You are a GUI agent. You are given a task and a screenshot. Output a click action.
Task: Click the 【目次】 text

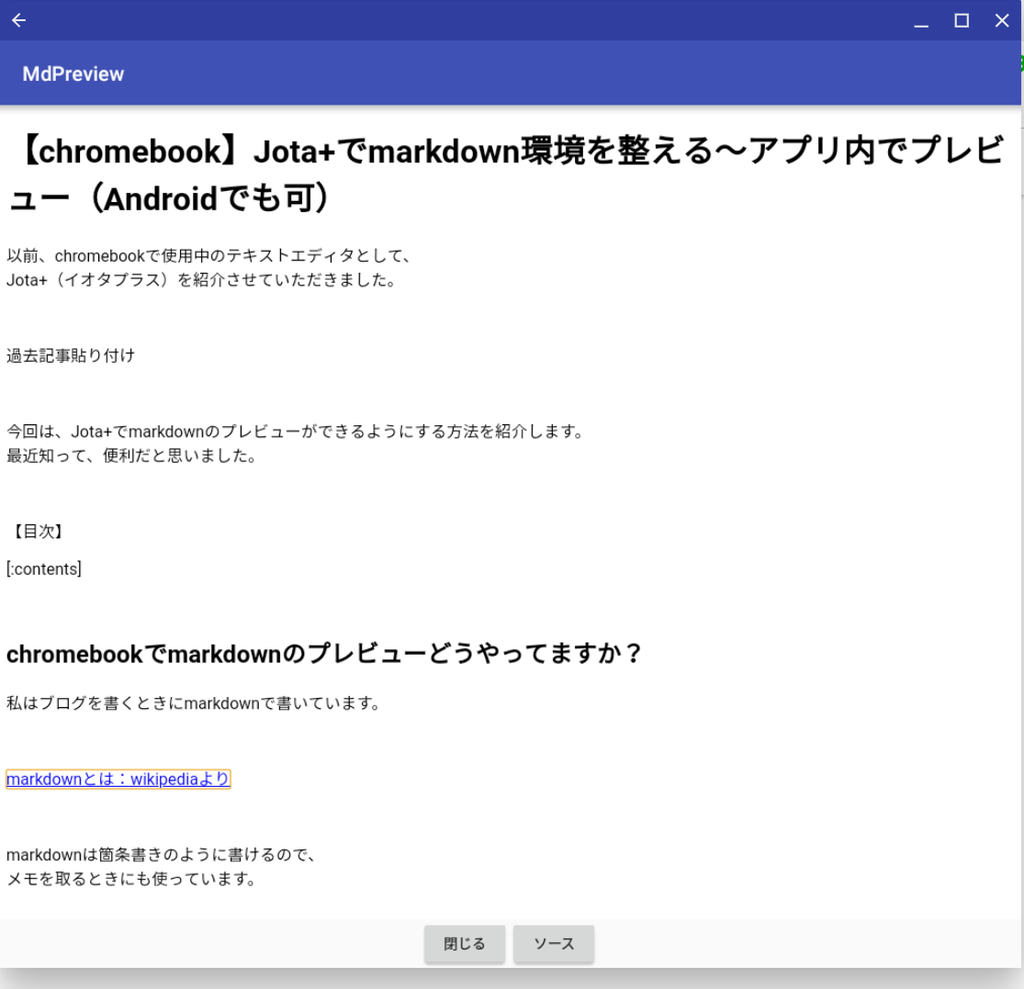point(38,532)
